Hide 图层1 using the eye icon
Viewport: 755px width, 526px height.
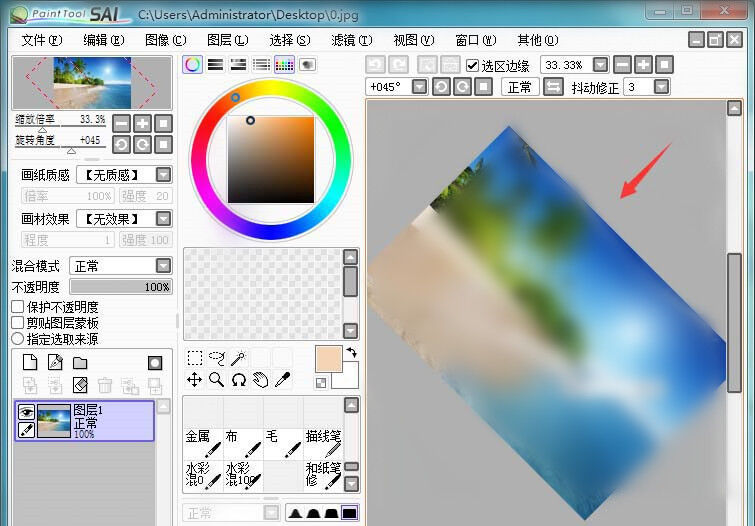tap(26, 412)
